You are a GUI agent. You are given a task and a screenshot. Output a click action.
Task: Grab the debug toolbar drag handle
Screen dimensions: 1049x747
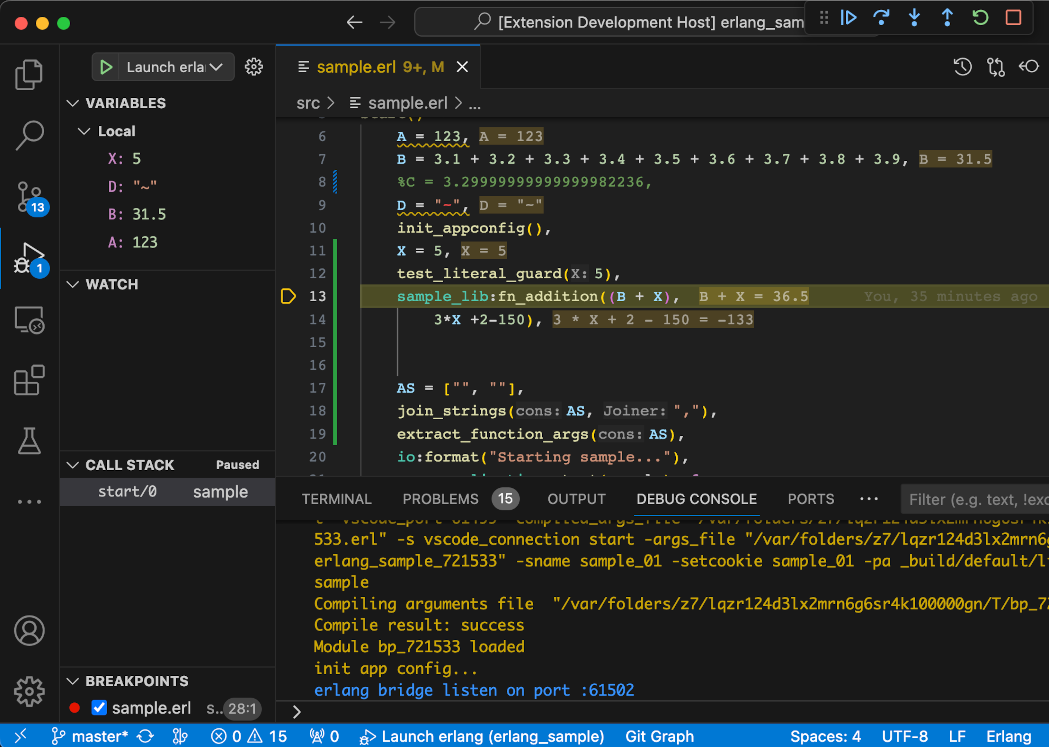pos(824,17)
